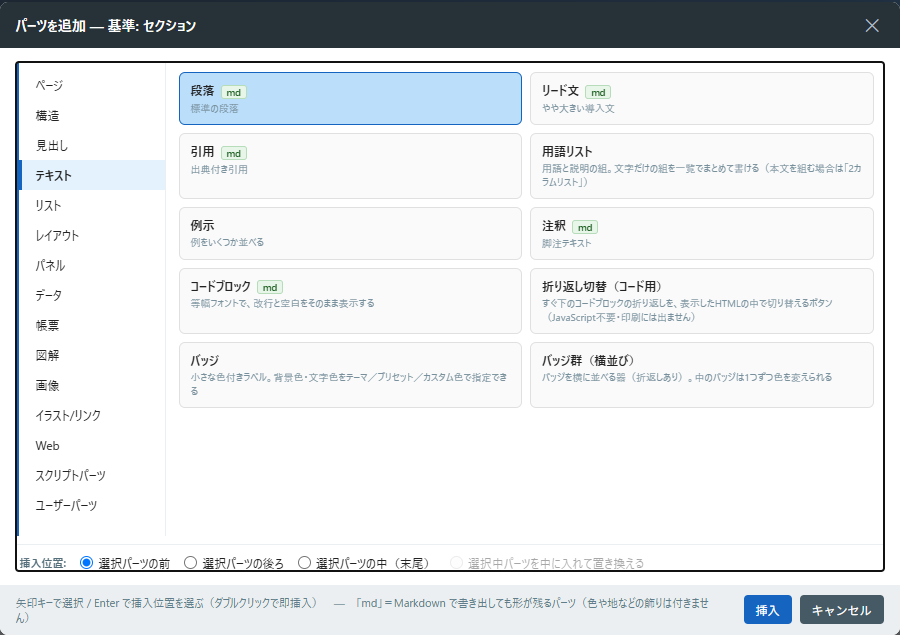Open the Web category
The image size is (900, 635).
(x=92, y=446)
